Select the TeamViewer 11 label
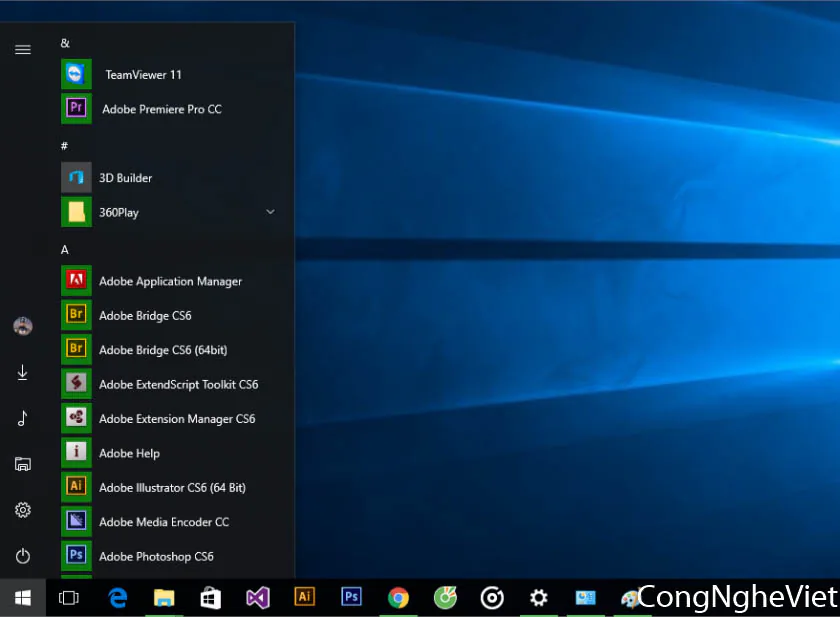 click(143, 74)
